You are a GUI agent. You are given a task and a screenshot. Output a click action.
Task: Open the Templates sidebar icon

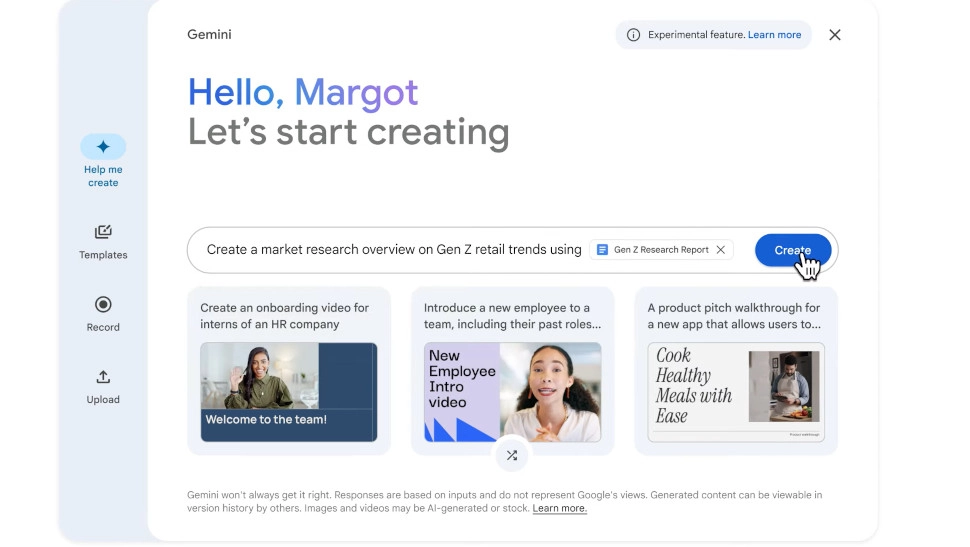103,232
